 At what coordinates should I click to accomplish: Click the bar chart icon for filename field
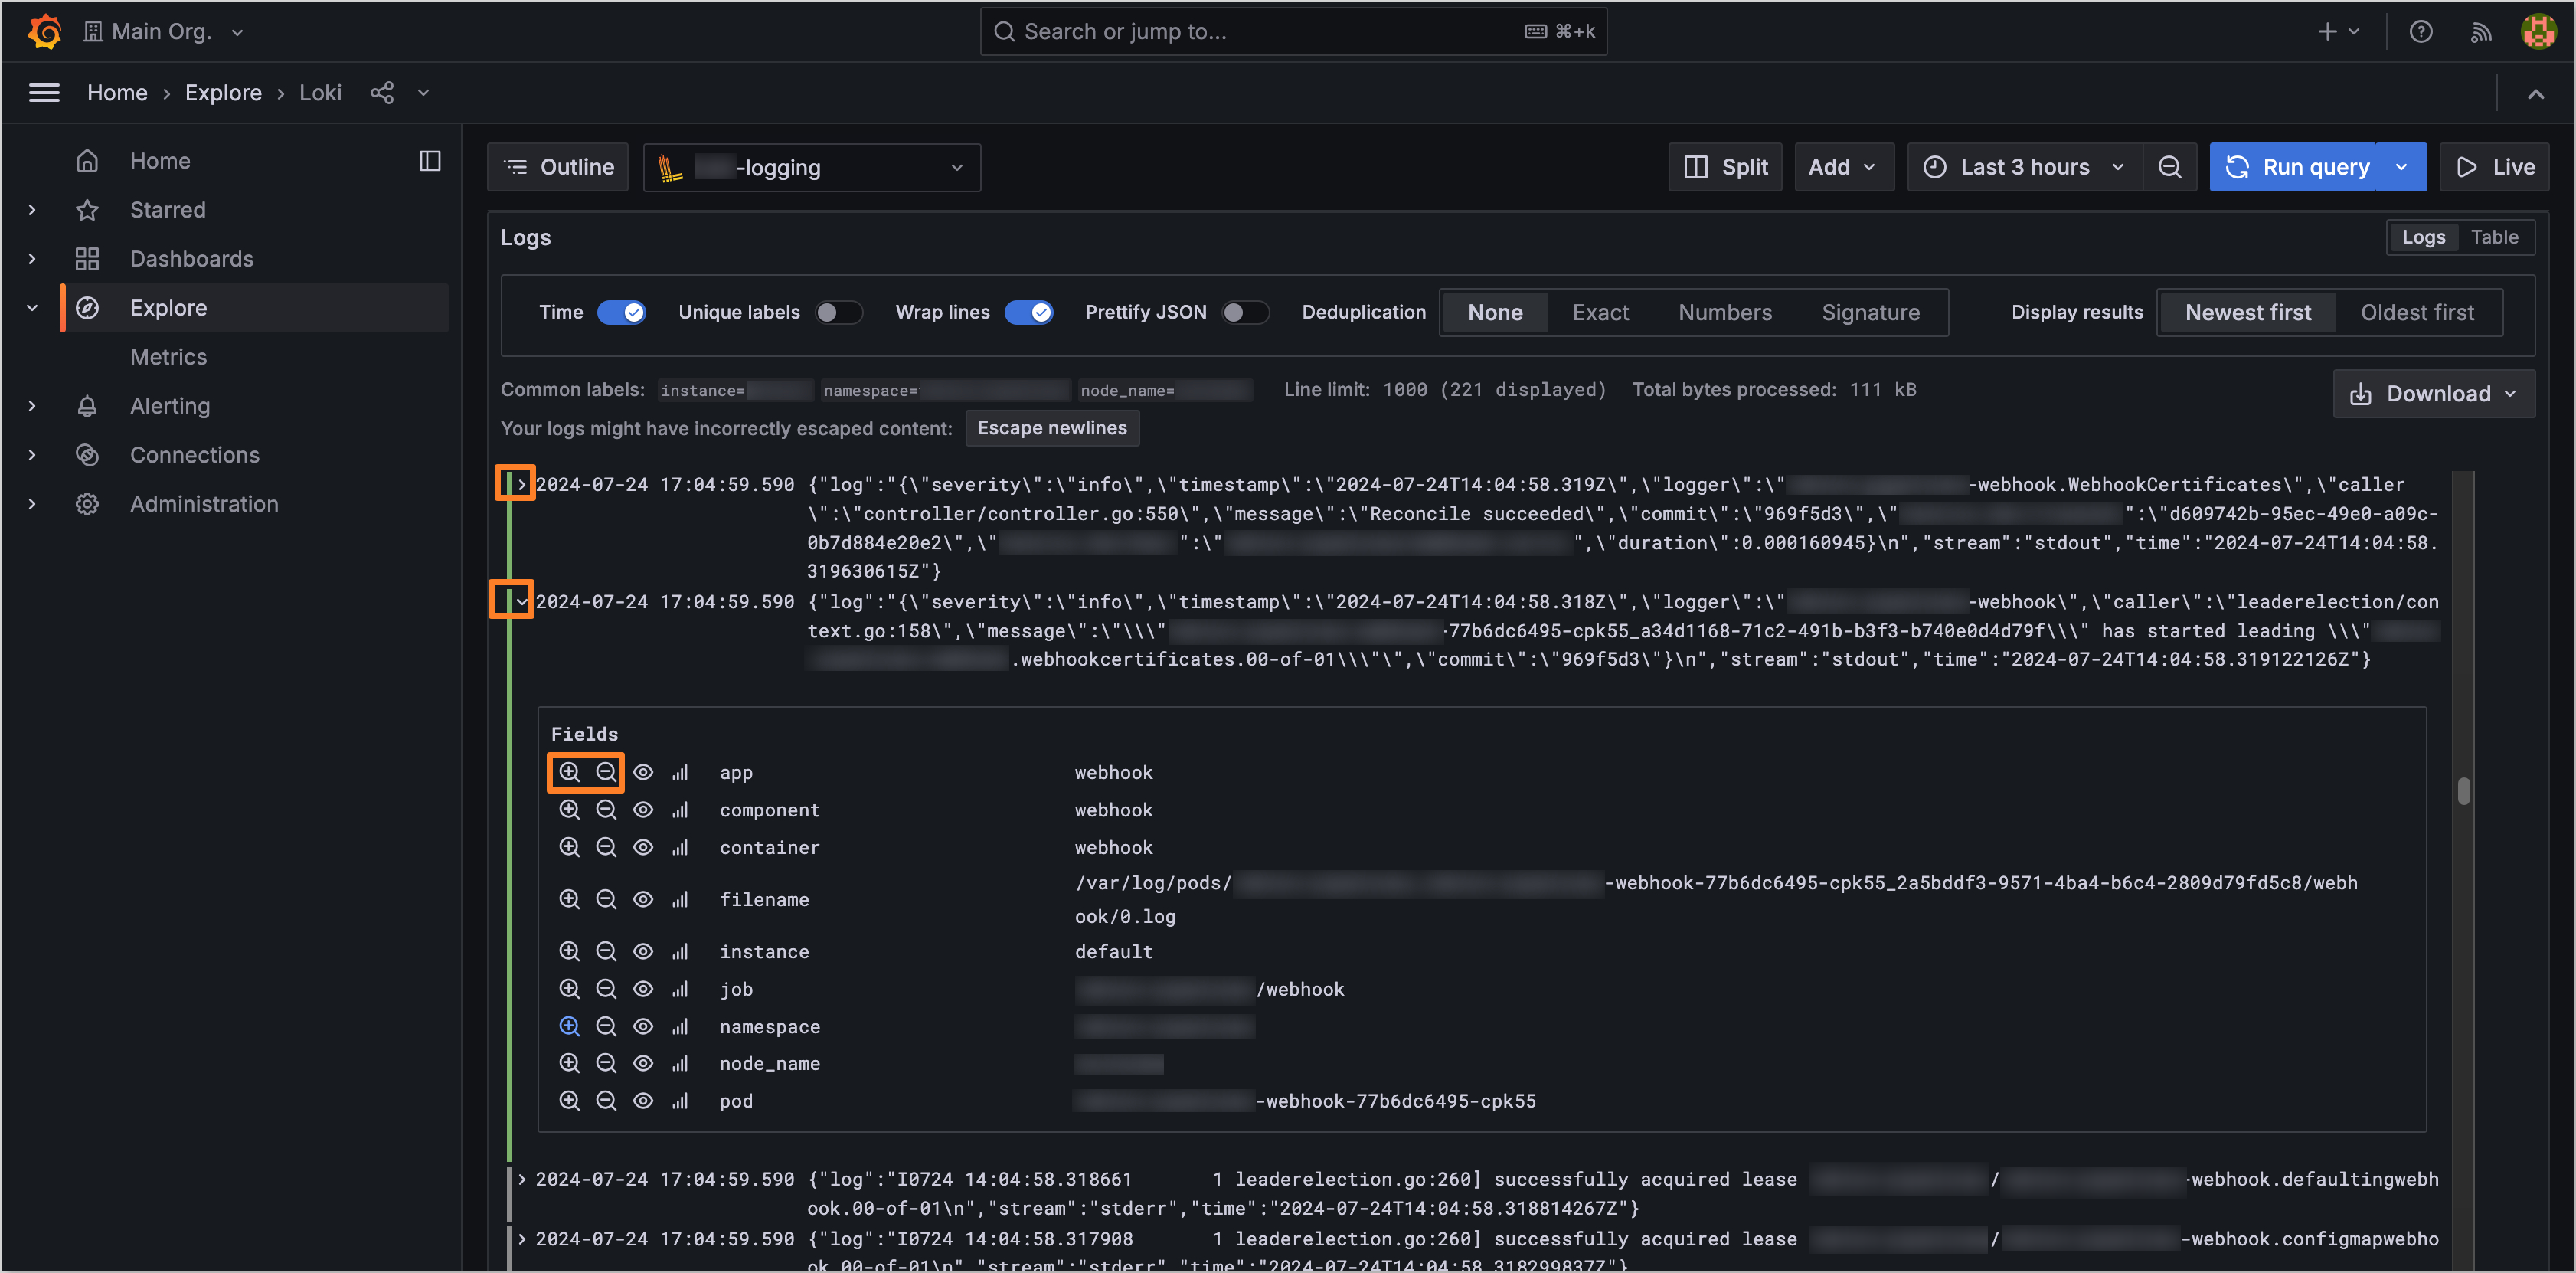(x=680, y=898)
